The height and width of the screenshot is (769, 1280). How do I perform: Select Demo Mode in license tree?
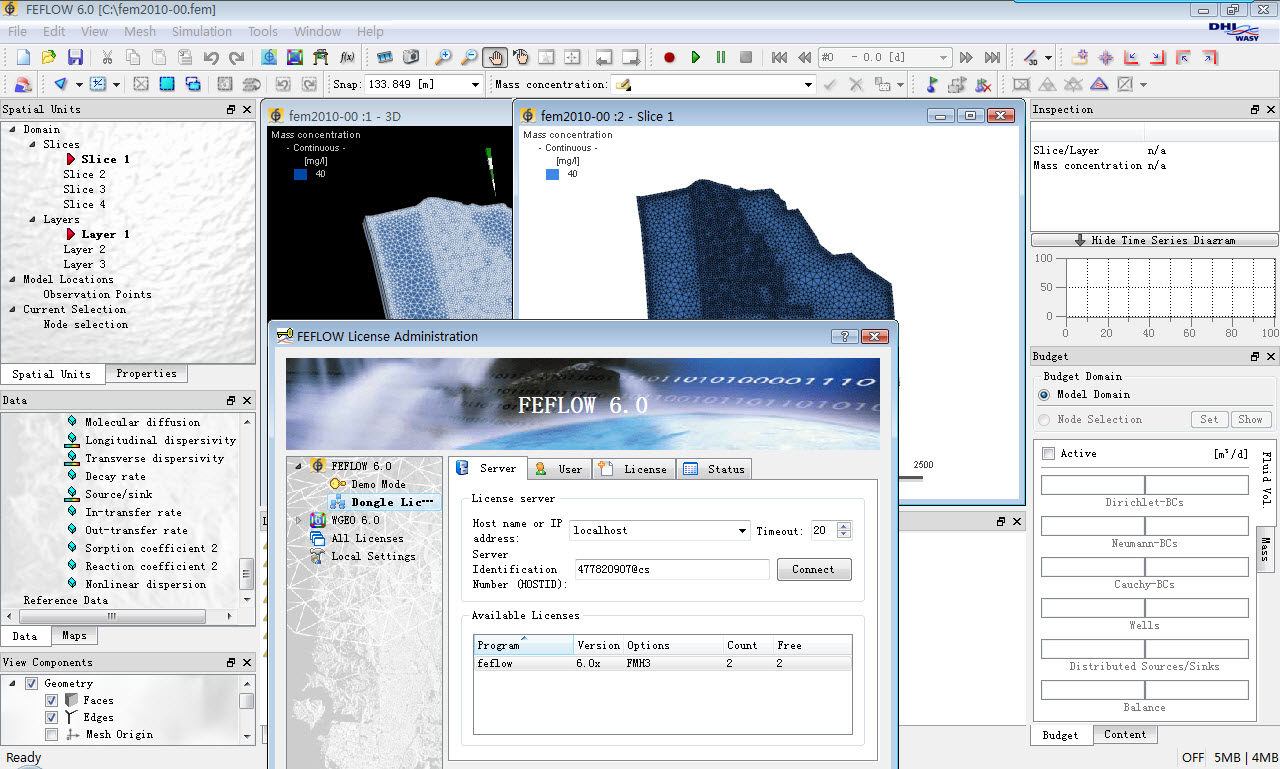tap(378, 485)
